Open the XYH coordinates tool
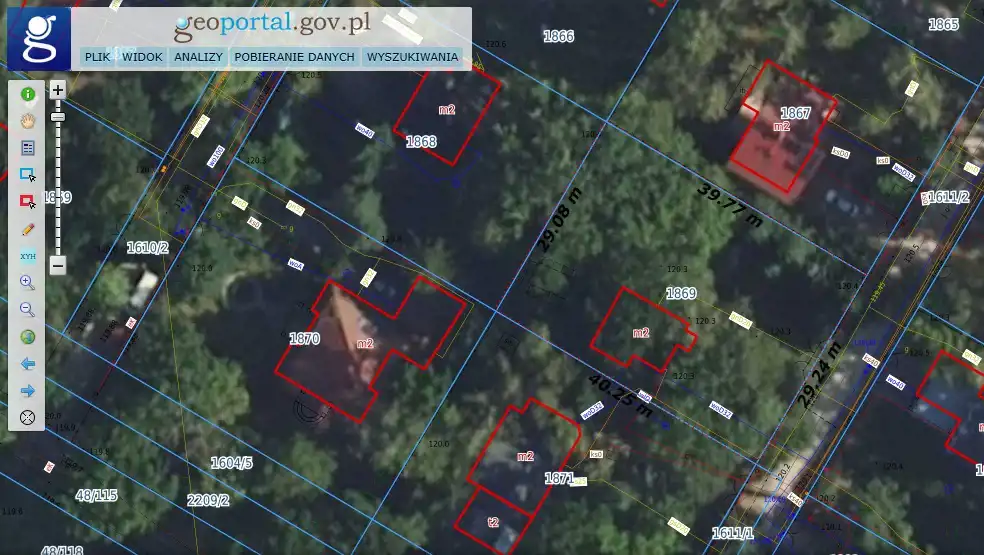Screen dimensions: 984x555 click(x=28, y=256)
